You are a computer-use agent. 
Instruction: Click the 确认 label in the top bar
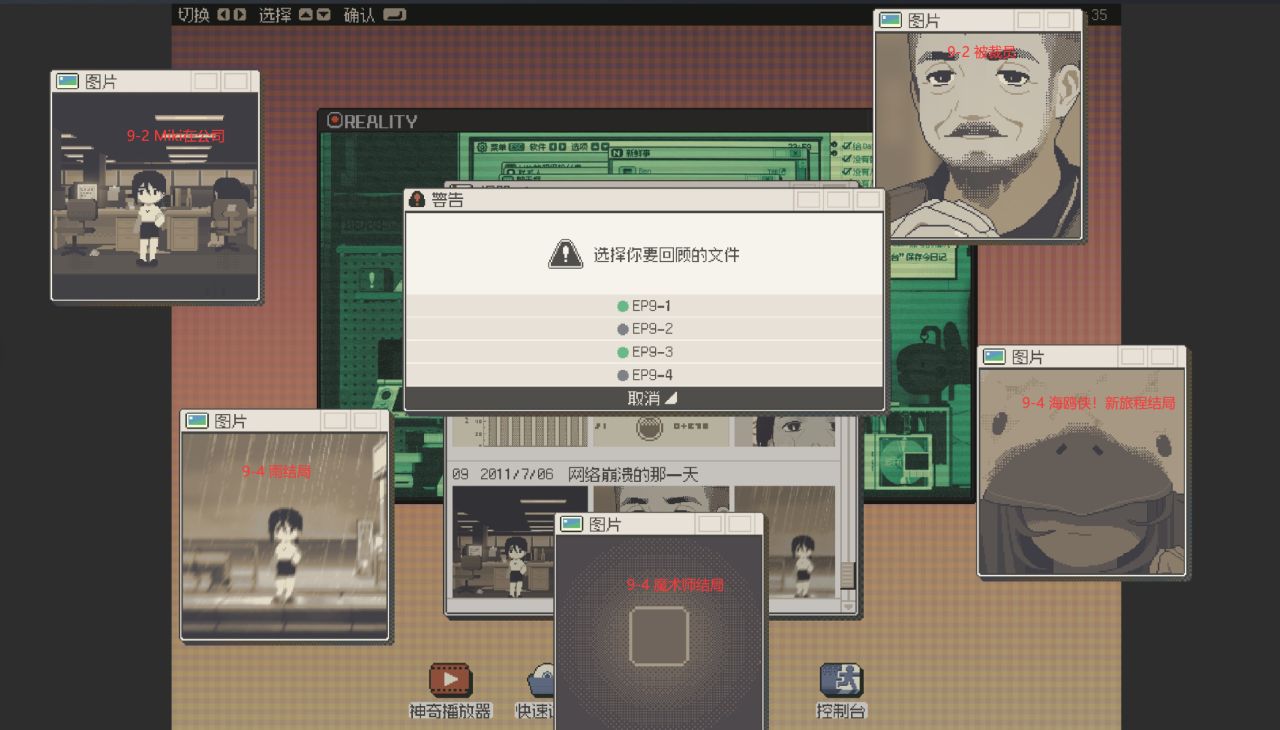pos(359,14)
